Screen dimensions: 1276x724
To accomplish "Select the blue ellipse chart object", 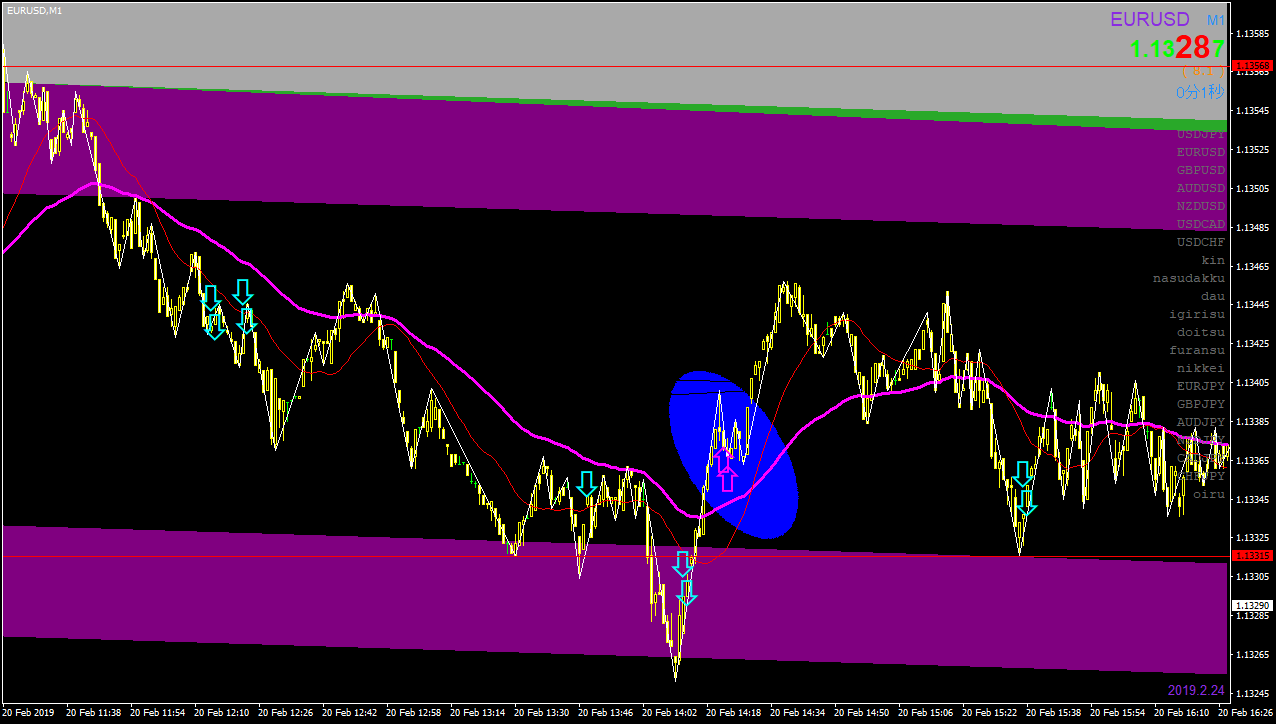I will [733, 455].
